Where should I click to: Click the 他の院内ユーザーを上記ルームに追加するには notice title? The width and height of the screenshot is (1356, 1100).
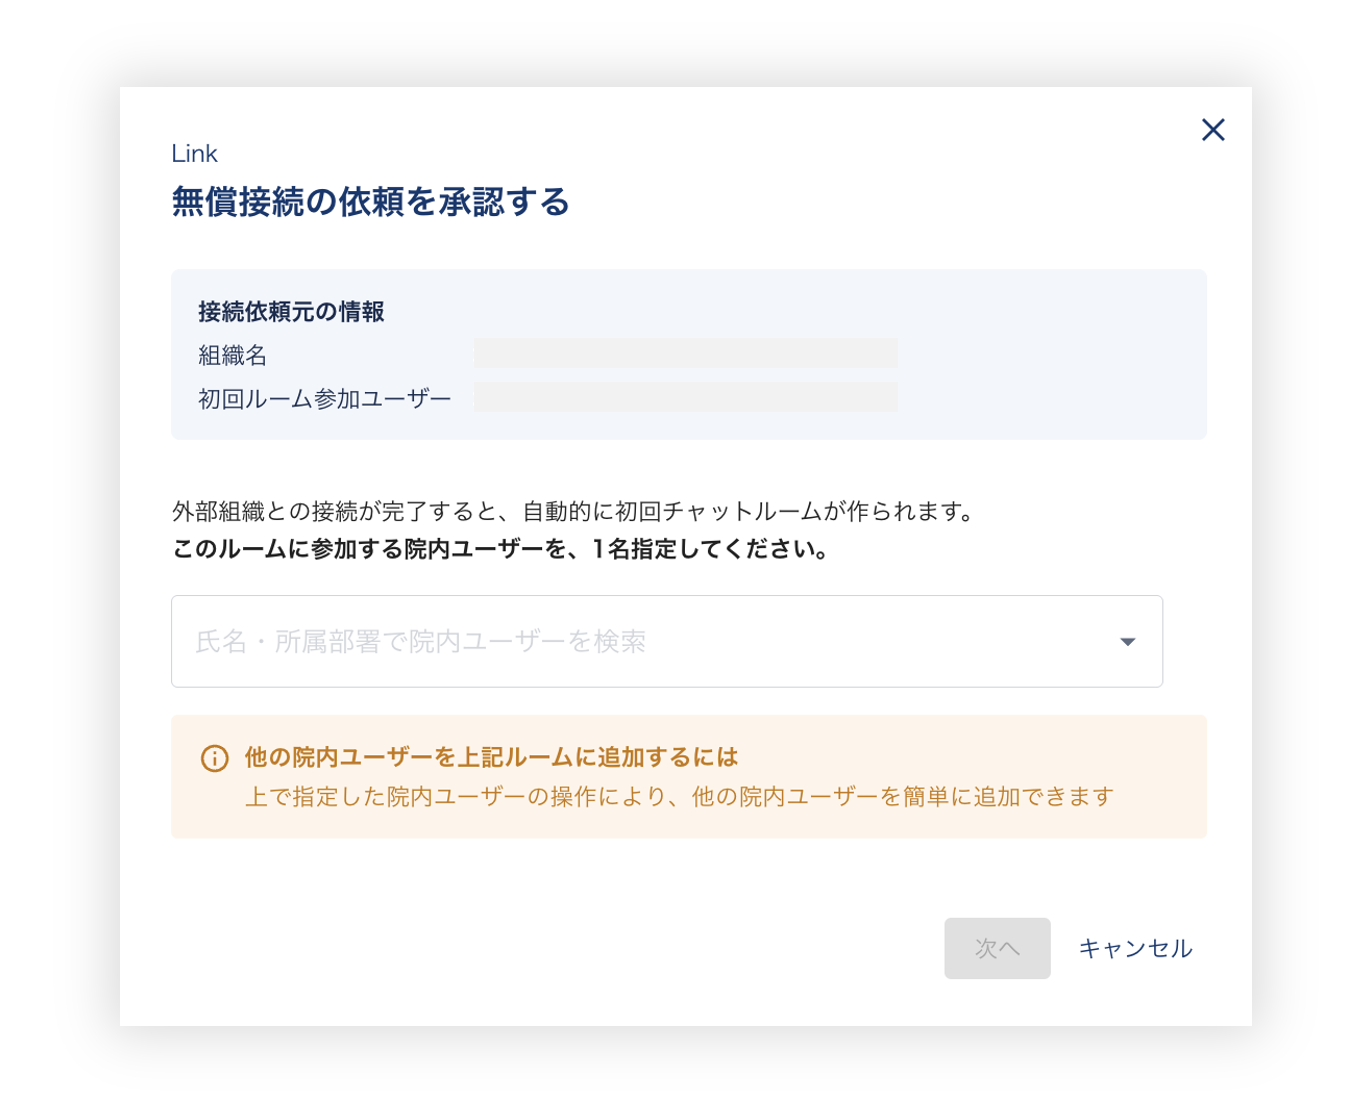(x=491, y=757)
